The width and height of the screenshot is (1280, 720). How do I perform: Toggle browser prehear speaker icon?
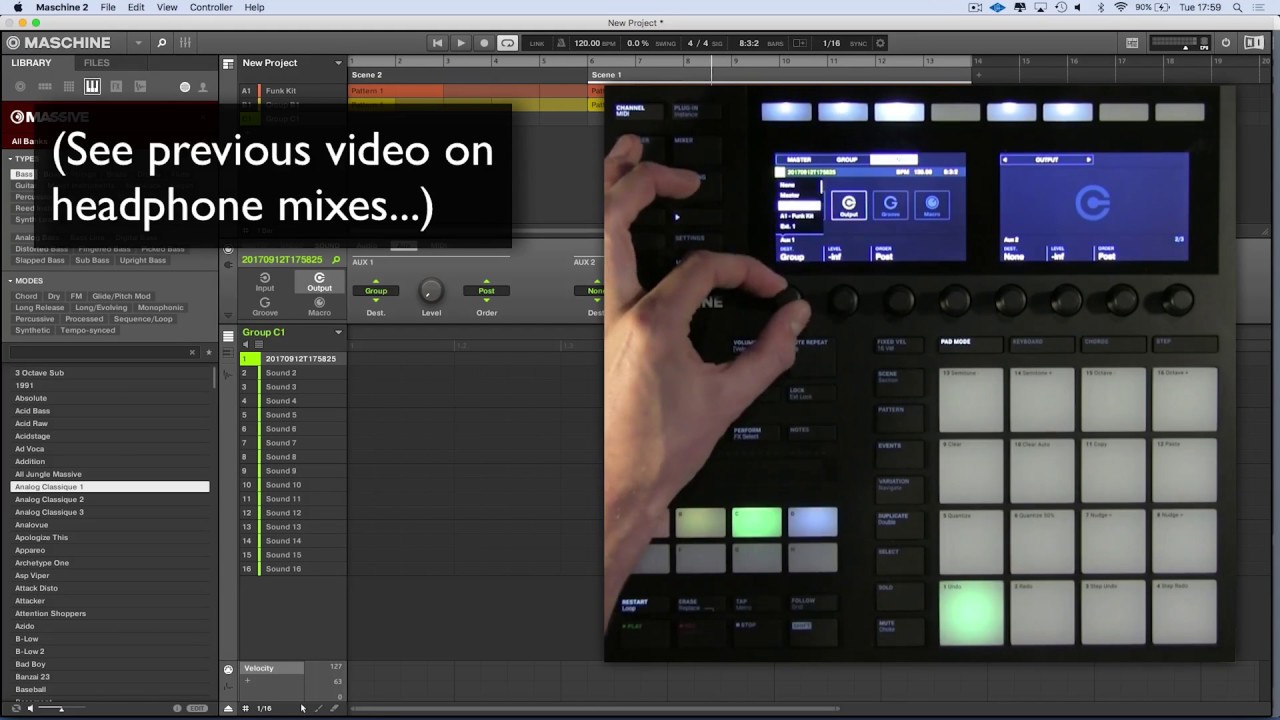click(x=29, y=708)
